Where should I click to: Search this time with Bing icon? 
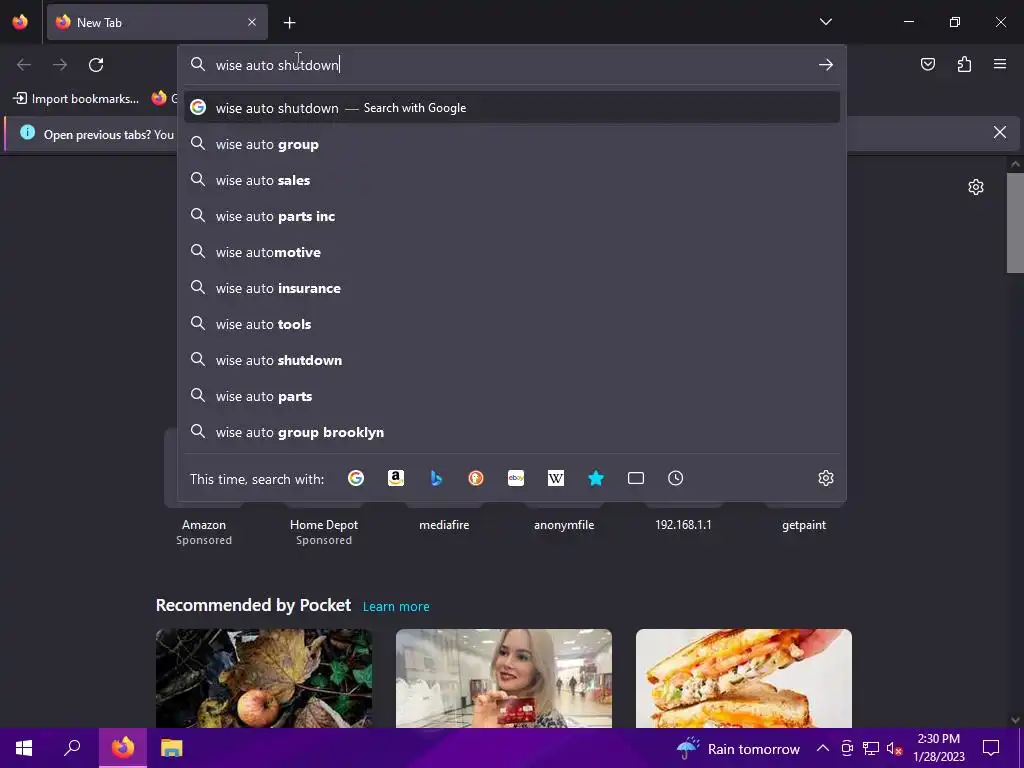click(436, 478)
